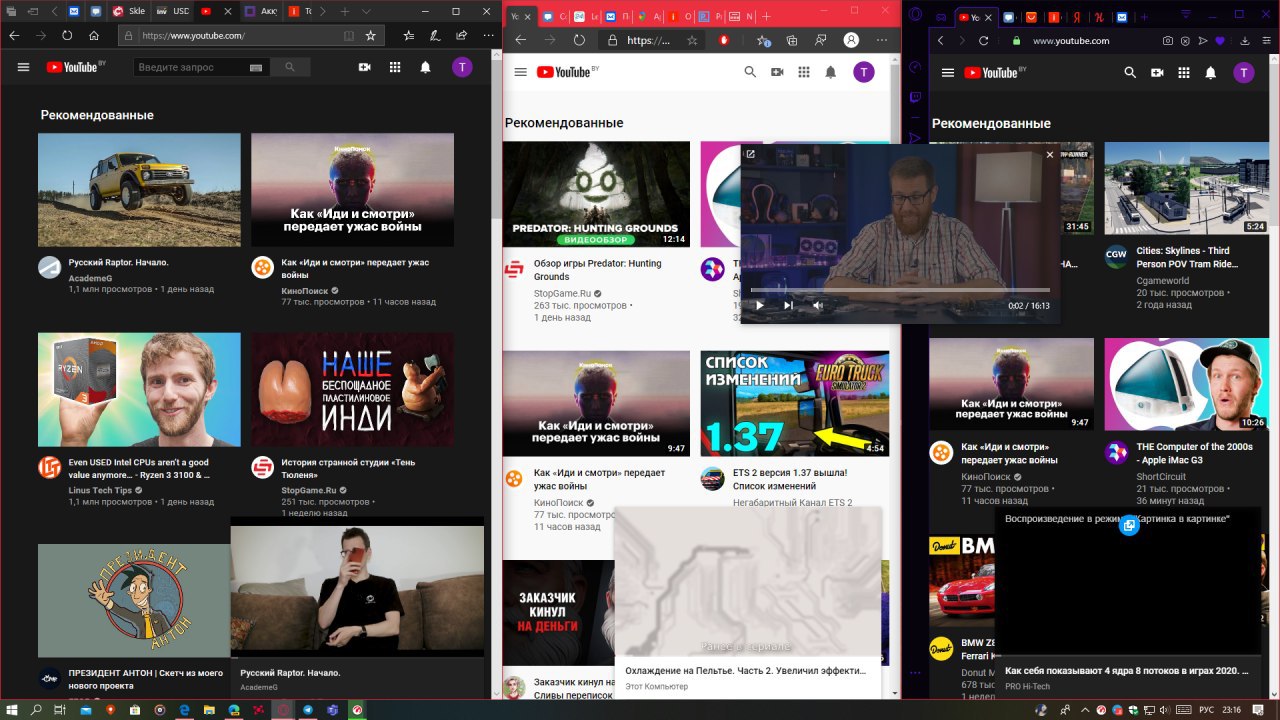The height and width of the screenshot is (720, 1280).
Task: Open a new tab in the middle browser
Action: click(x=766, y=17)
